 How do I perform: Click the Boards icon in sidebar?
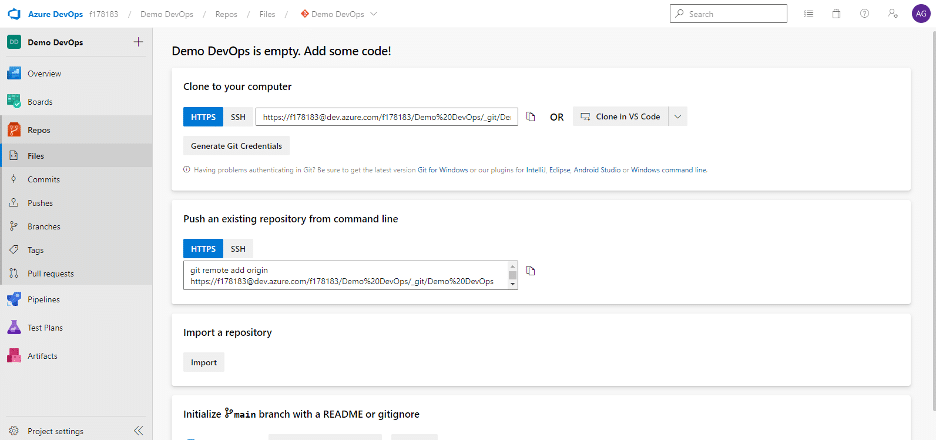point(14,101)
